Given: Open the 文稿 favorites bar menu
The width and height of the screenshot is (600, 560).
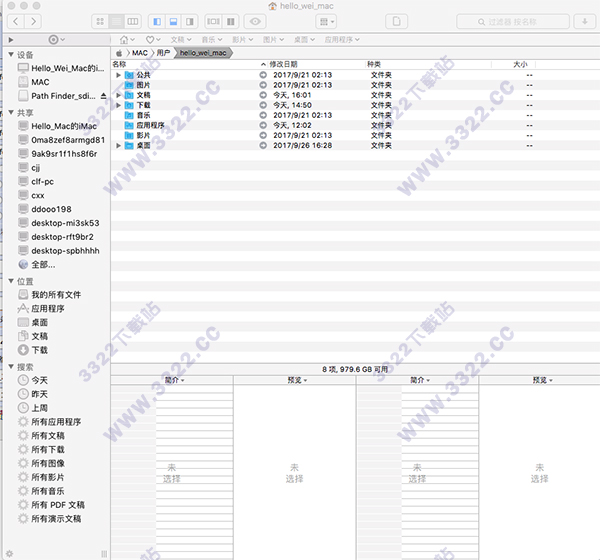Looking at the screenshot, I should (x=180, y=39).
